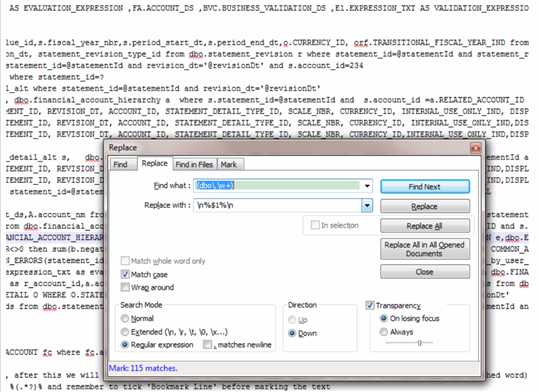
Task: Click the transparency level slider
Action: point(409,342)
